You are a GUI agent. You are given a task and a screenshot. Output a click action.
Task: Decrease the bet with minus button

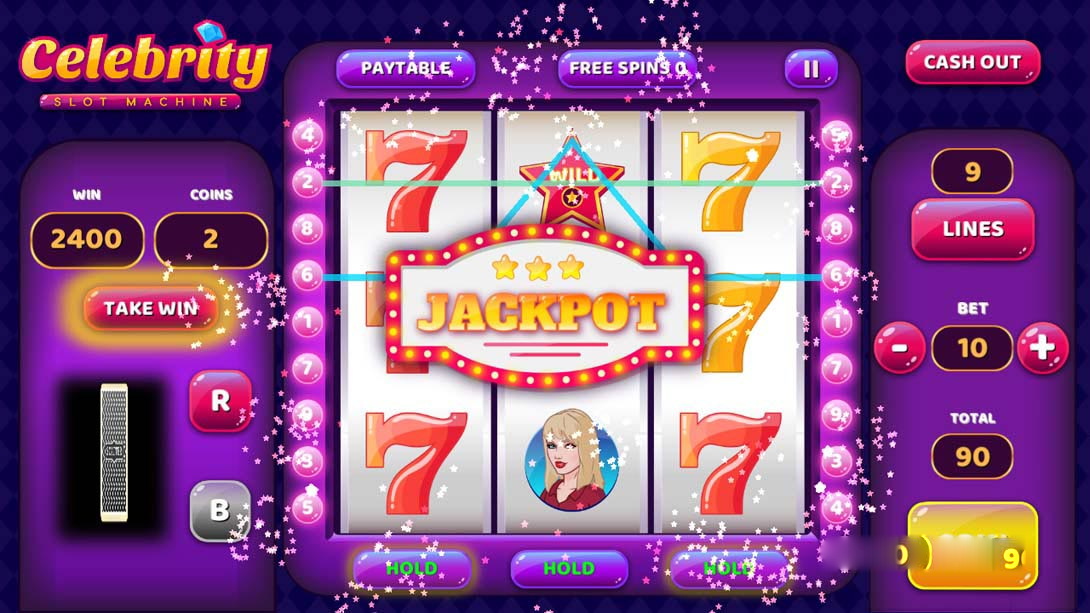pyautogui.click(x=900, y=348)
